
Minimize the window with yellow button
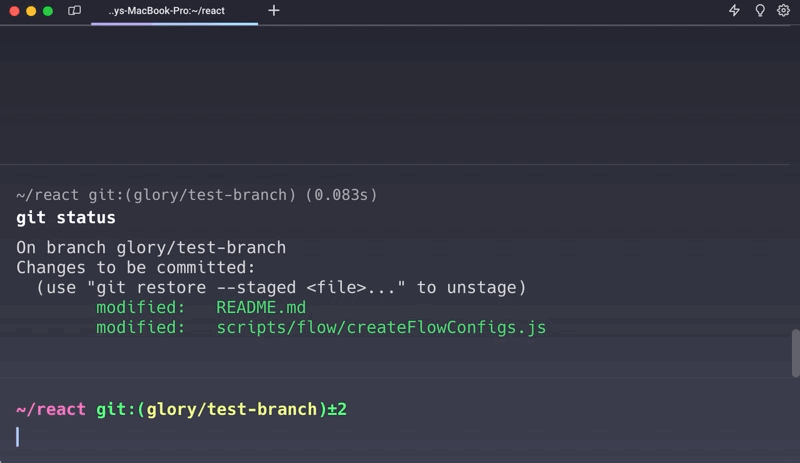(x=31, y=11)
